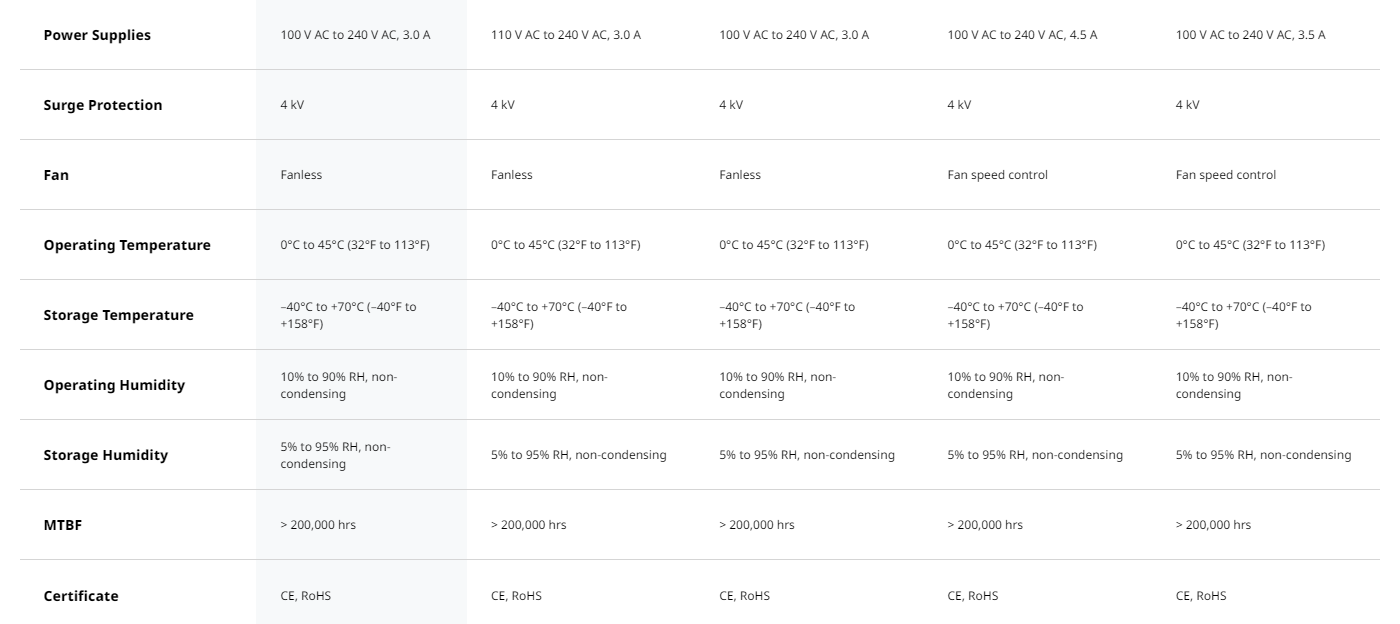Select the MTBF row header

(x=63, y=525)
